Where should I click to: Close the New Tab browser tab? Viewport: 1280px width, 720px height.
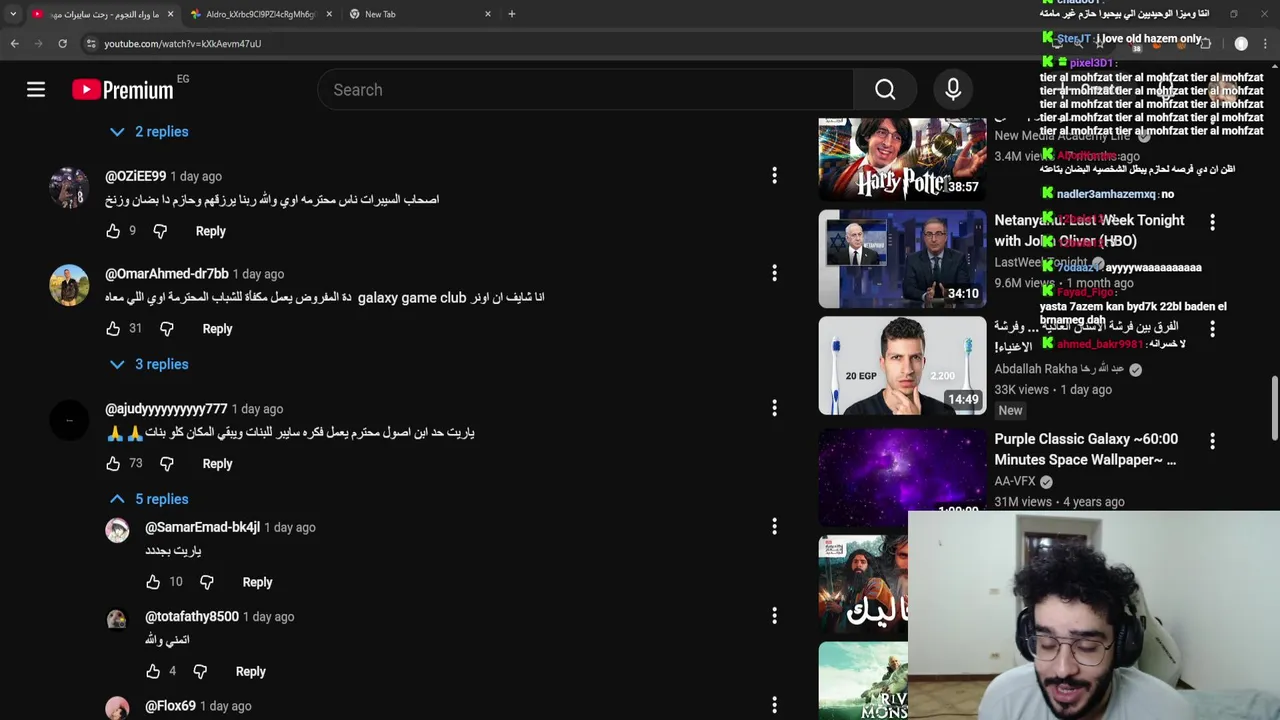[x=488, y=14]
